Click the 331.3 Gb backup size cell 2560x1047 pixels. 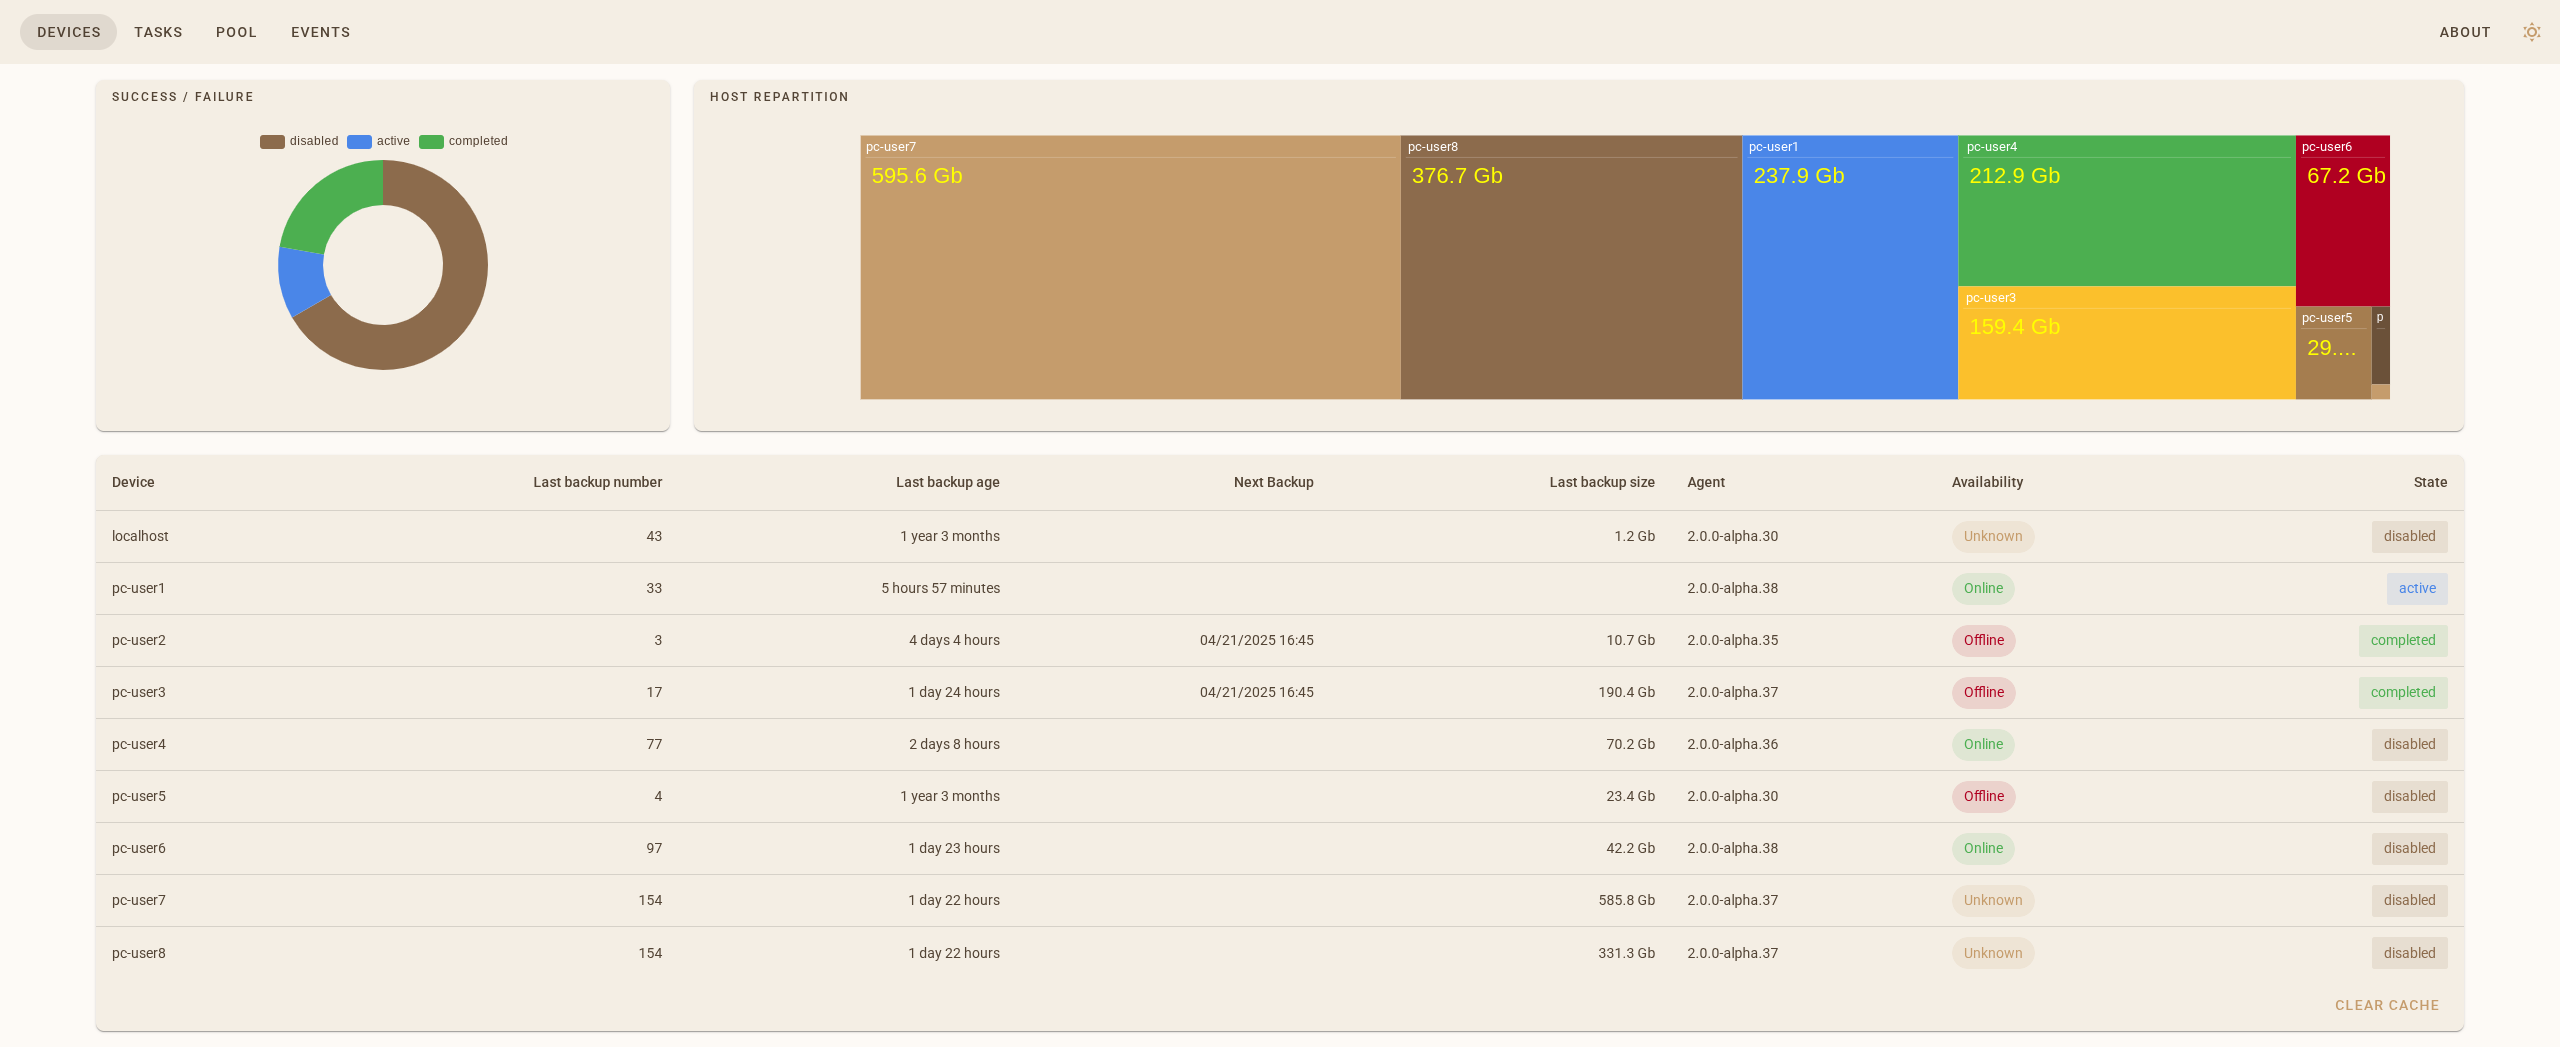pyautogui.click(x=1626, y=953)
